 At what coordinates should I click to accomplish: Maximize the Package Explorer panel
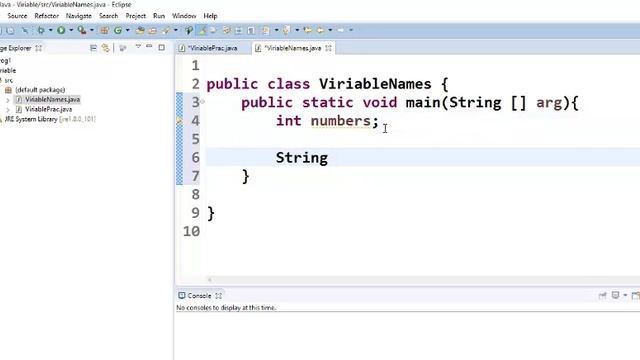coord(162,48)
